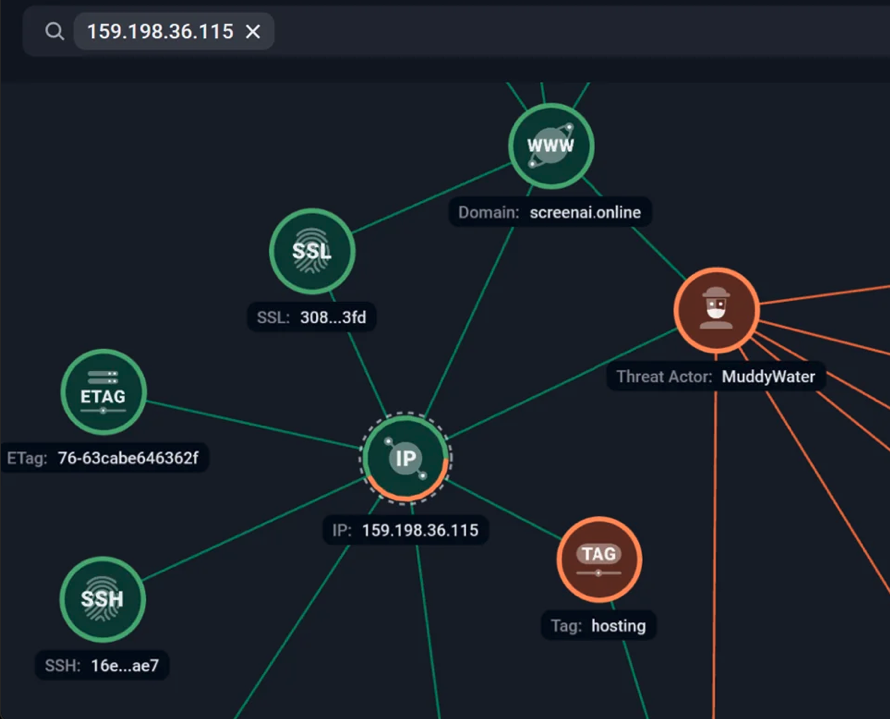Screen dimensions: 890x719
Task: Select the SSL certificate node icon
Action: click(x=311, y=252)
